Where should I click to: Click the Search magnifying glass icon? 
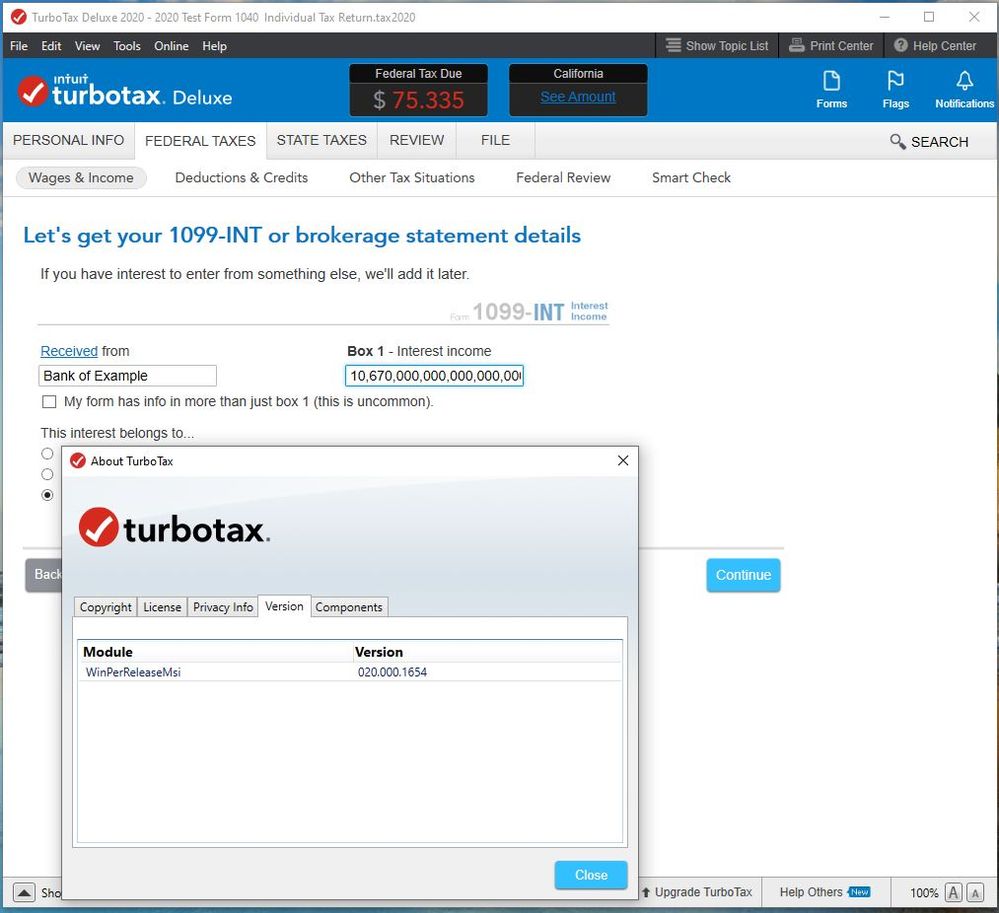click(x=897, y=141)
